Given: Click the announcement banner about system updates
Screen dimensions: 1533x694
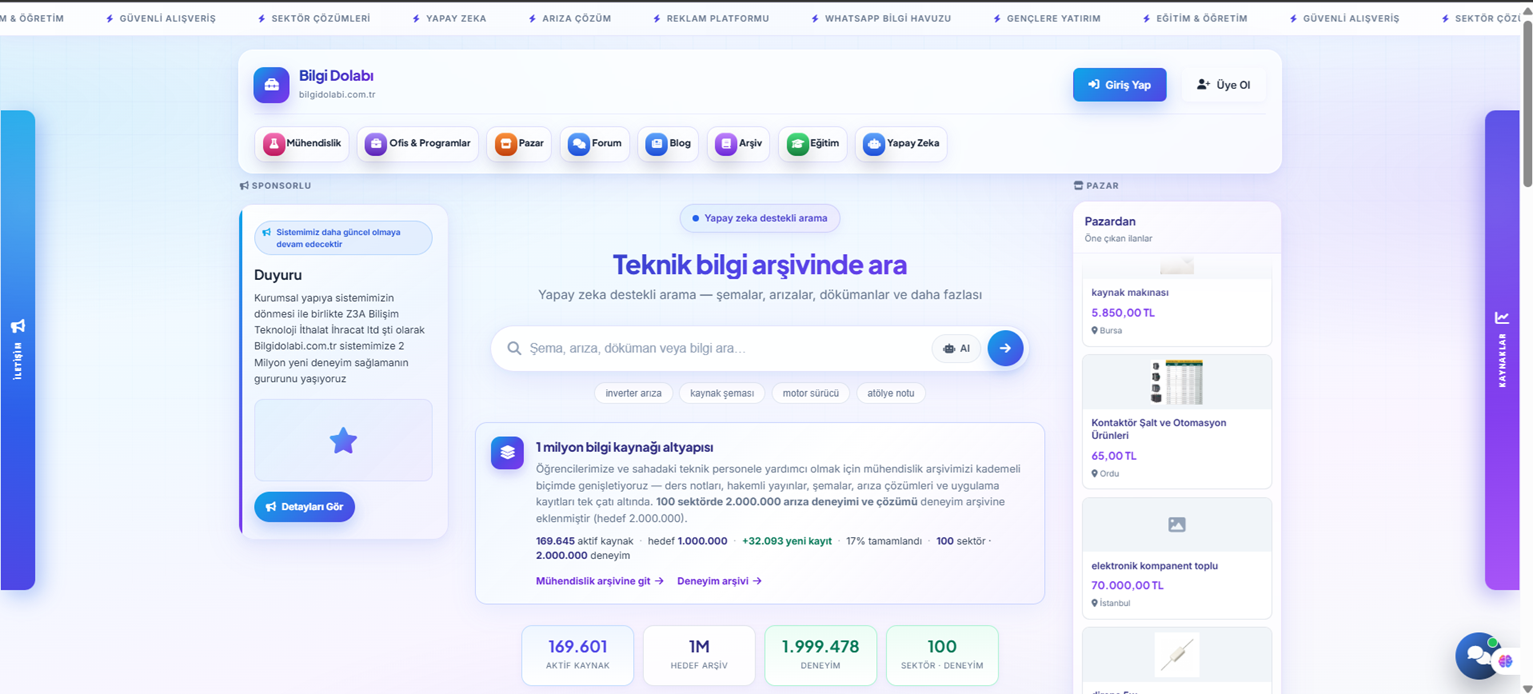Looking at the screenshot, I should click(343, 238).
